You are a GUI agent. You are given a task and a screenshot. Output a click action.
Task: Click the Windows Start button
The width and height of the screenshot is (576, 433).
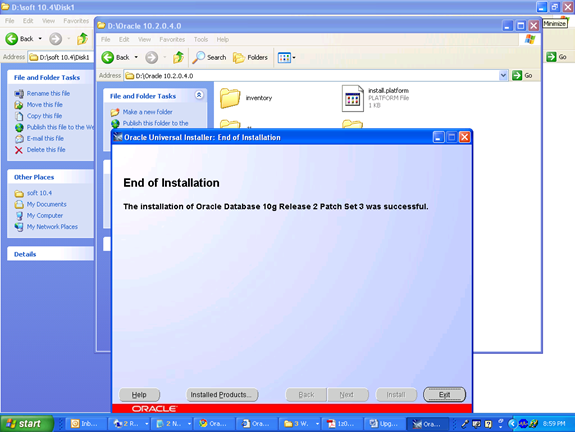[x=27, y=423]
